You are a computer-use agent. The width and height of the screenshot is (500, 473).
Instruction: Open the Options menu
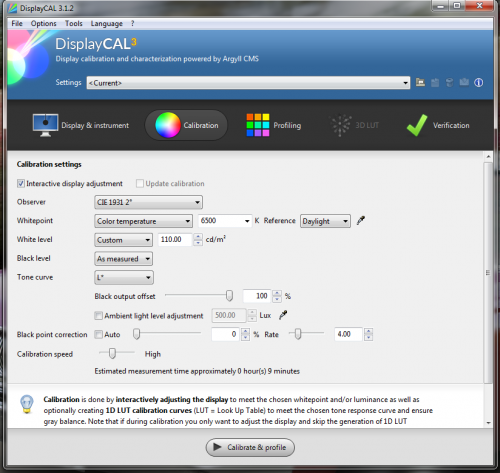pyautogui.click(x=43, y=24)
